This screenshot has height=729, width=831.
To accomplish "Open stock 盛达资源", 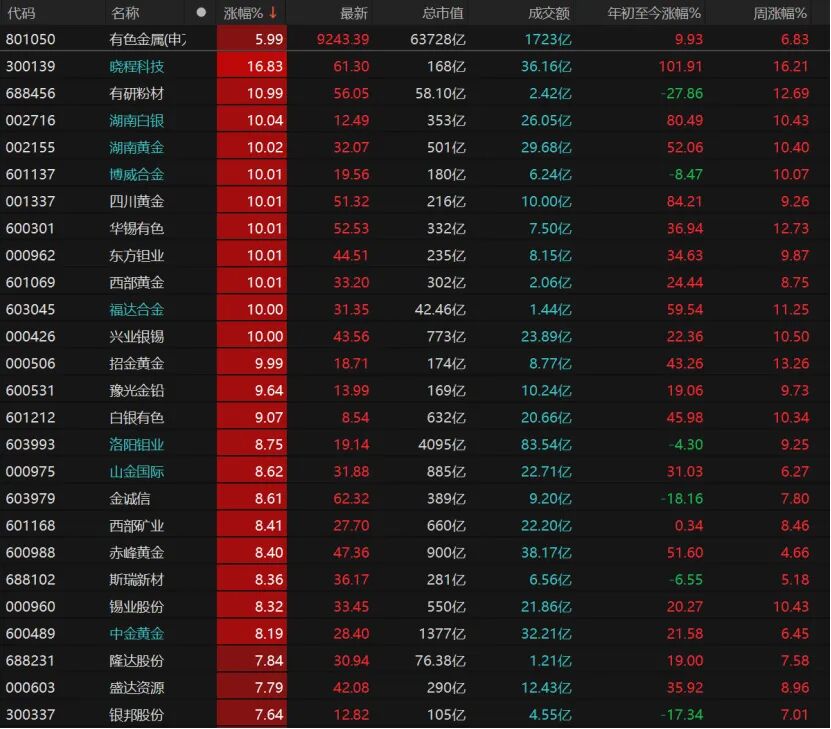I will 137,688.
